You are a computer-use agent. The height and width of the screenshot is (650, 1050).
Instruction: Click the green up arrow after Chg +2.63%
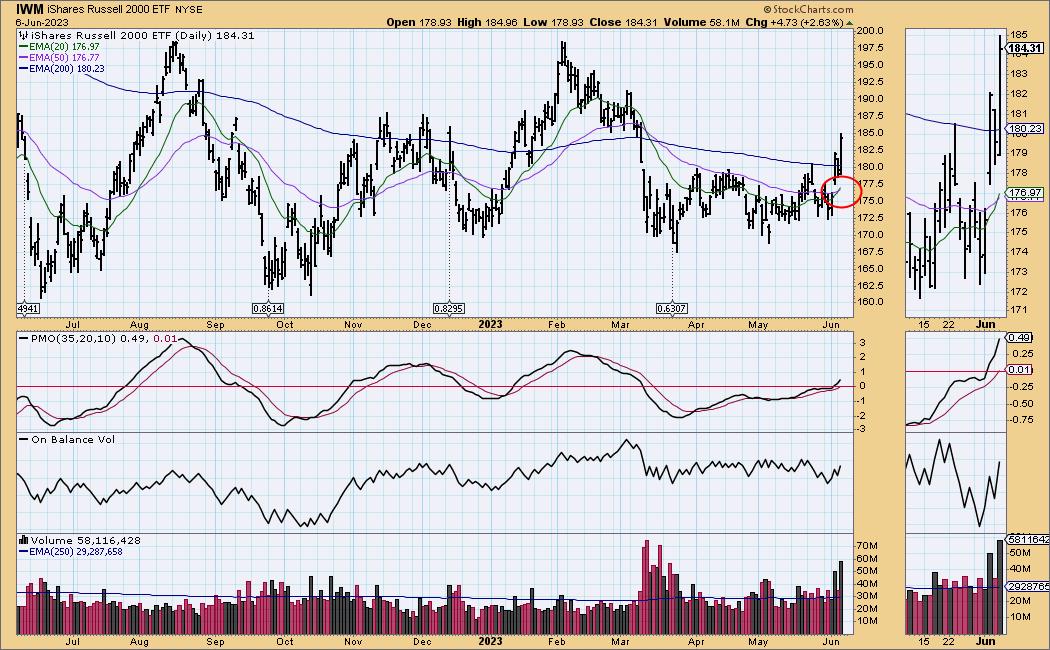[850, 23]
